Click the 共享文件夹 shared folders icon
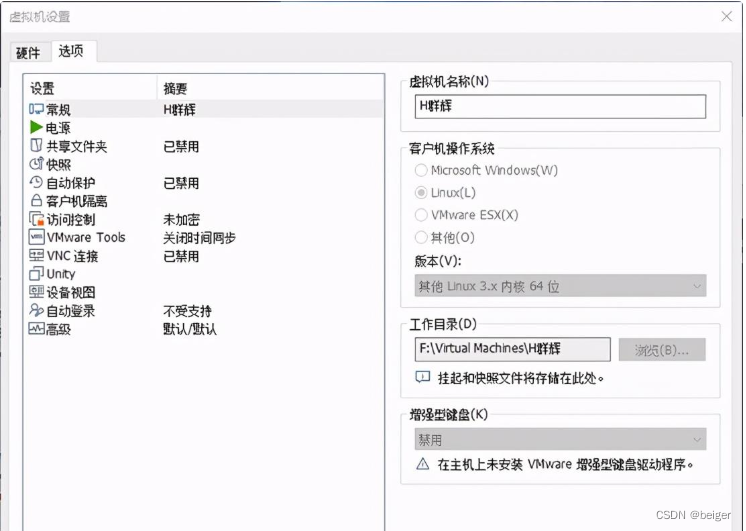The width and height of the screenshot is (746, 531). click(36, 146)
